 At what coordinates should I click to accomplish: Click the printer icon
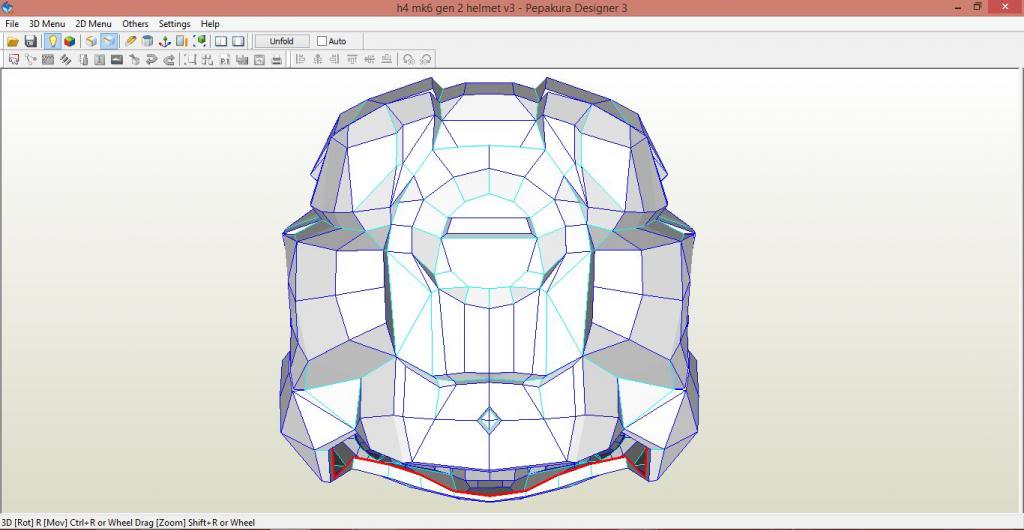276,59
